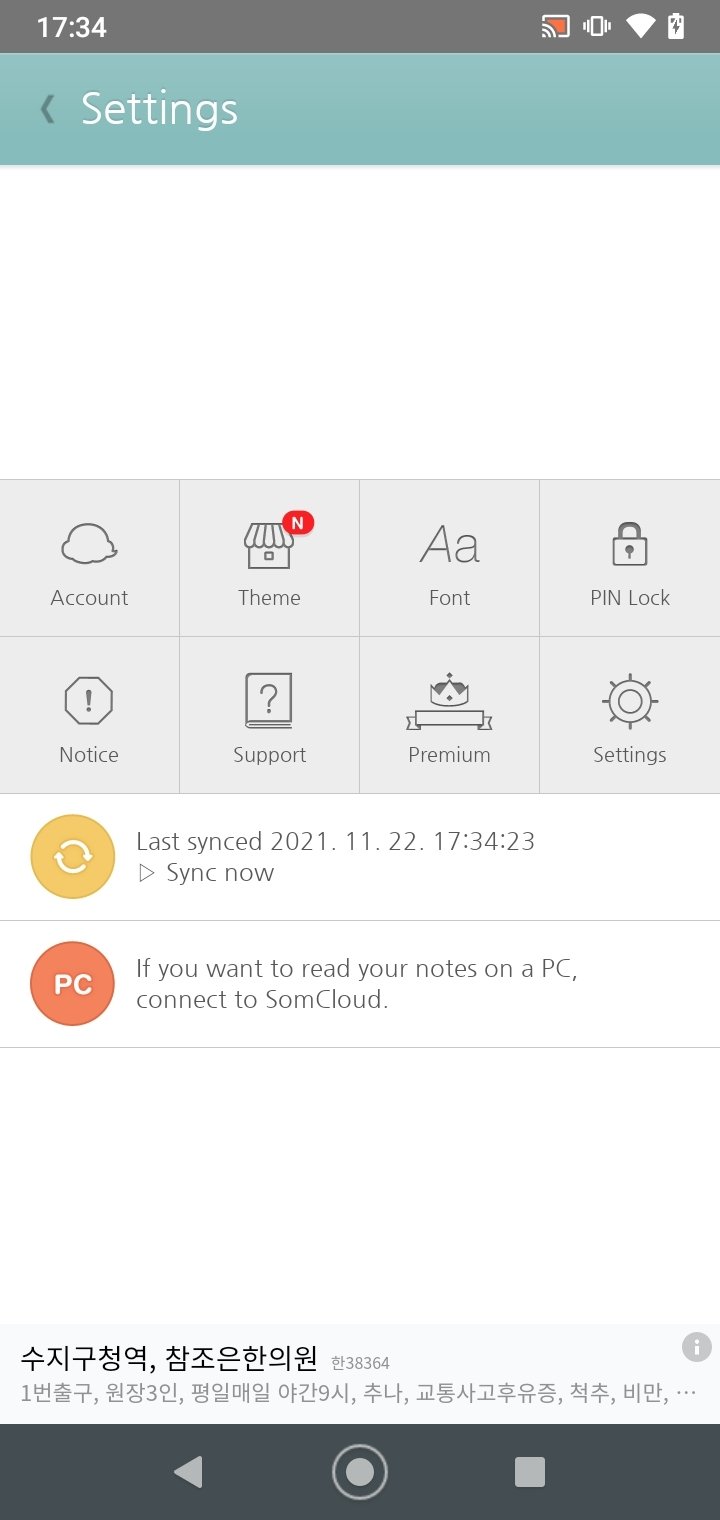Open the Korean clinic advertisement banner
Screen dimensions: 720x1520
coord(360,1374)
